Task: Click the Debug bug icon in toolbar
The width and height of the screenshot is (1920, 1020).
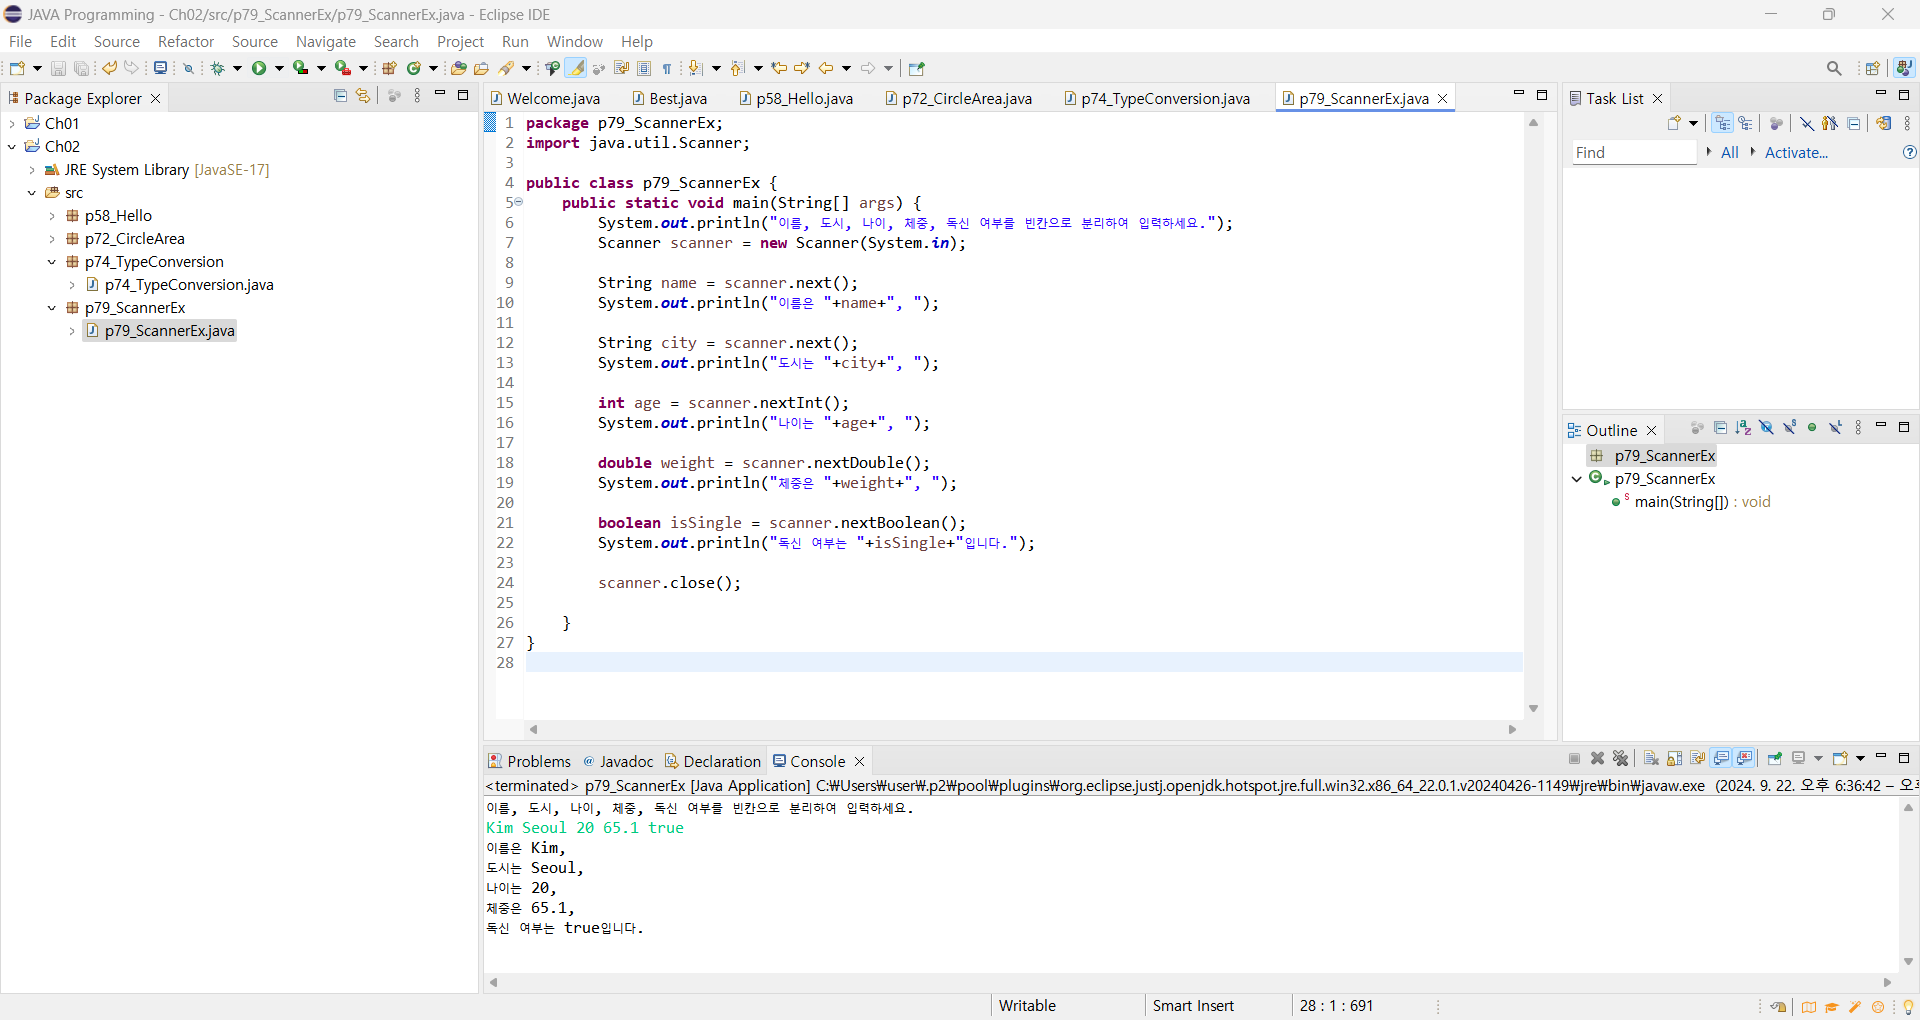Action: (217, 68)
